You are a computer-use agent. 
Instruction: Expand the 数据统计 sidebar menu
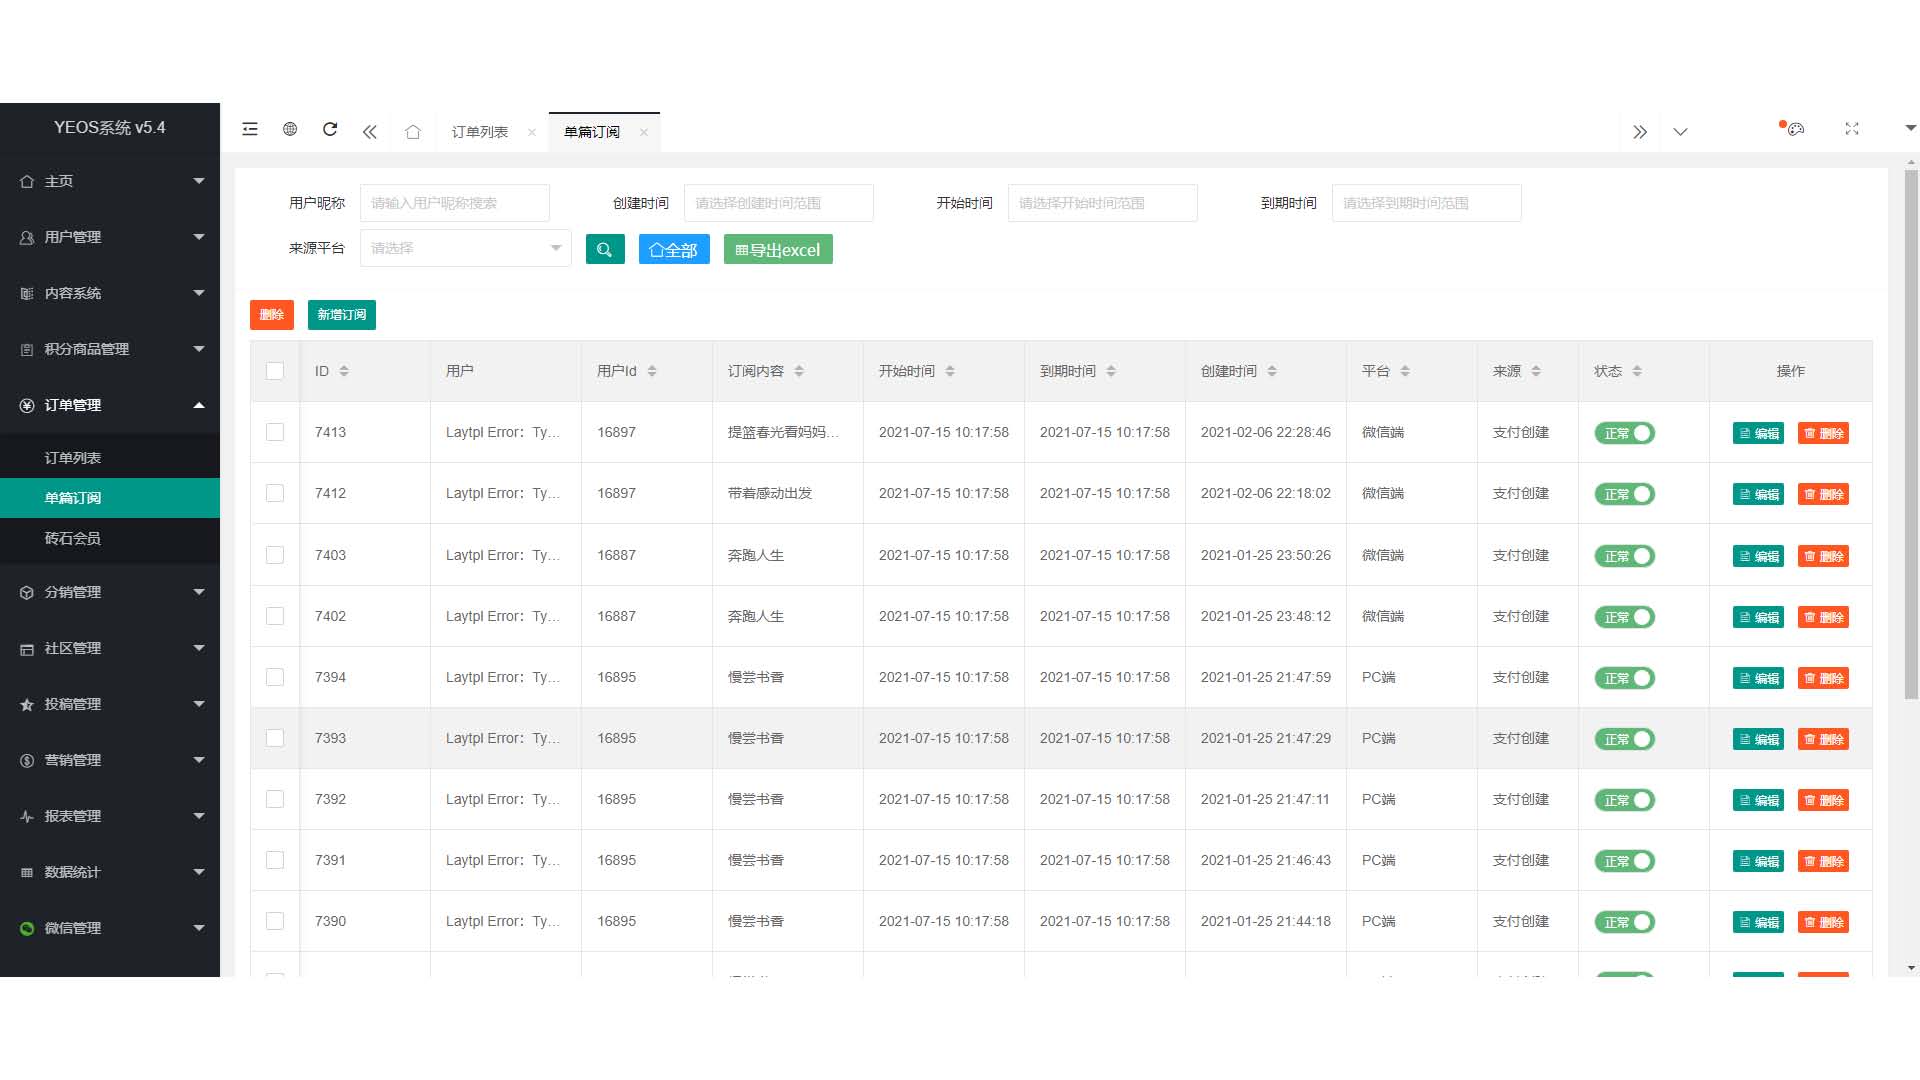[110, 872]
